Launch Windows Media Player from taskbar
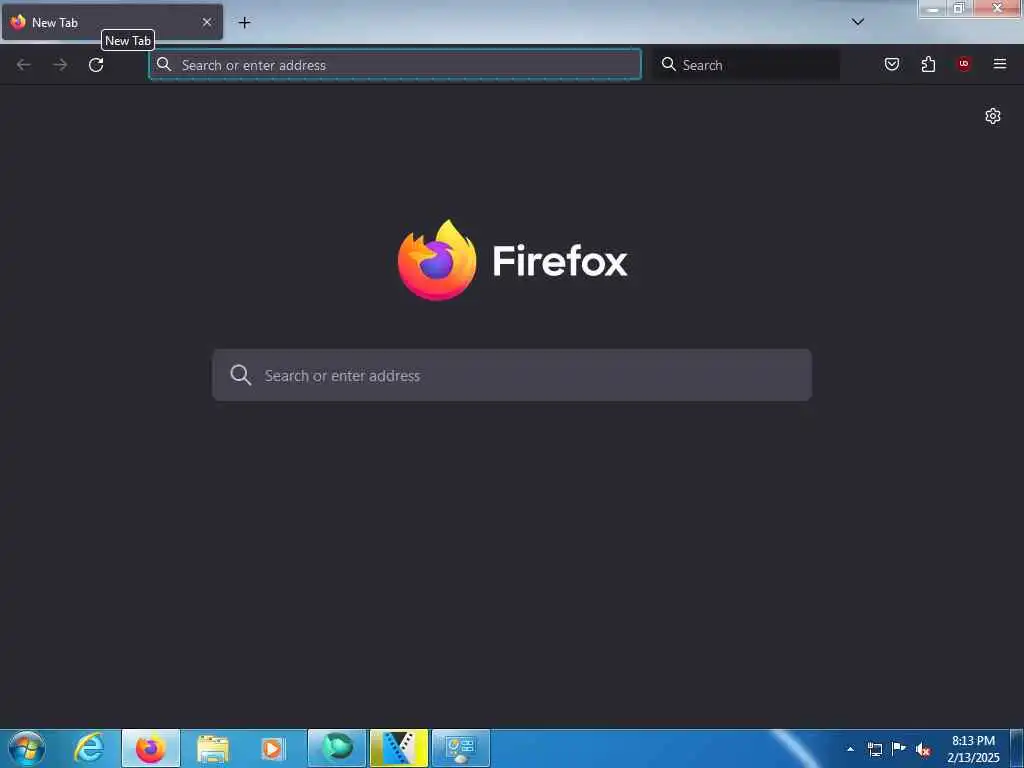 click(x=273, y=748)
